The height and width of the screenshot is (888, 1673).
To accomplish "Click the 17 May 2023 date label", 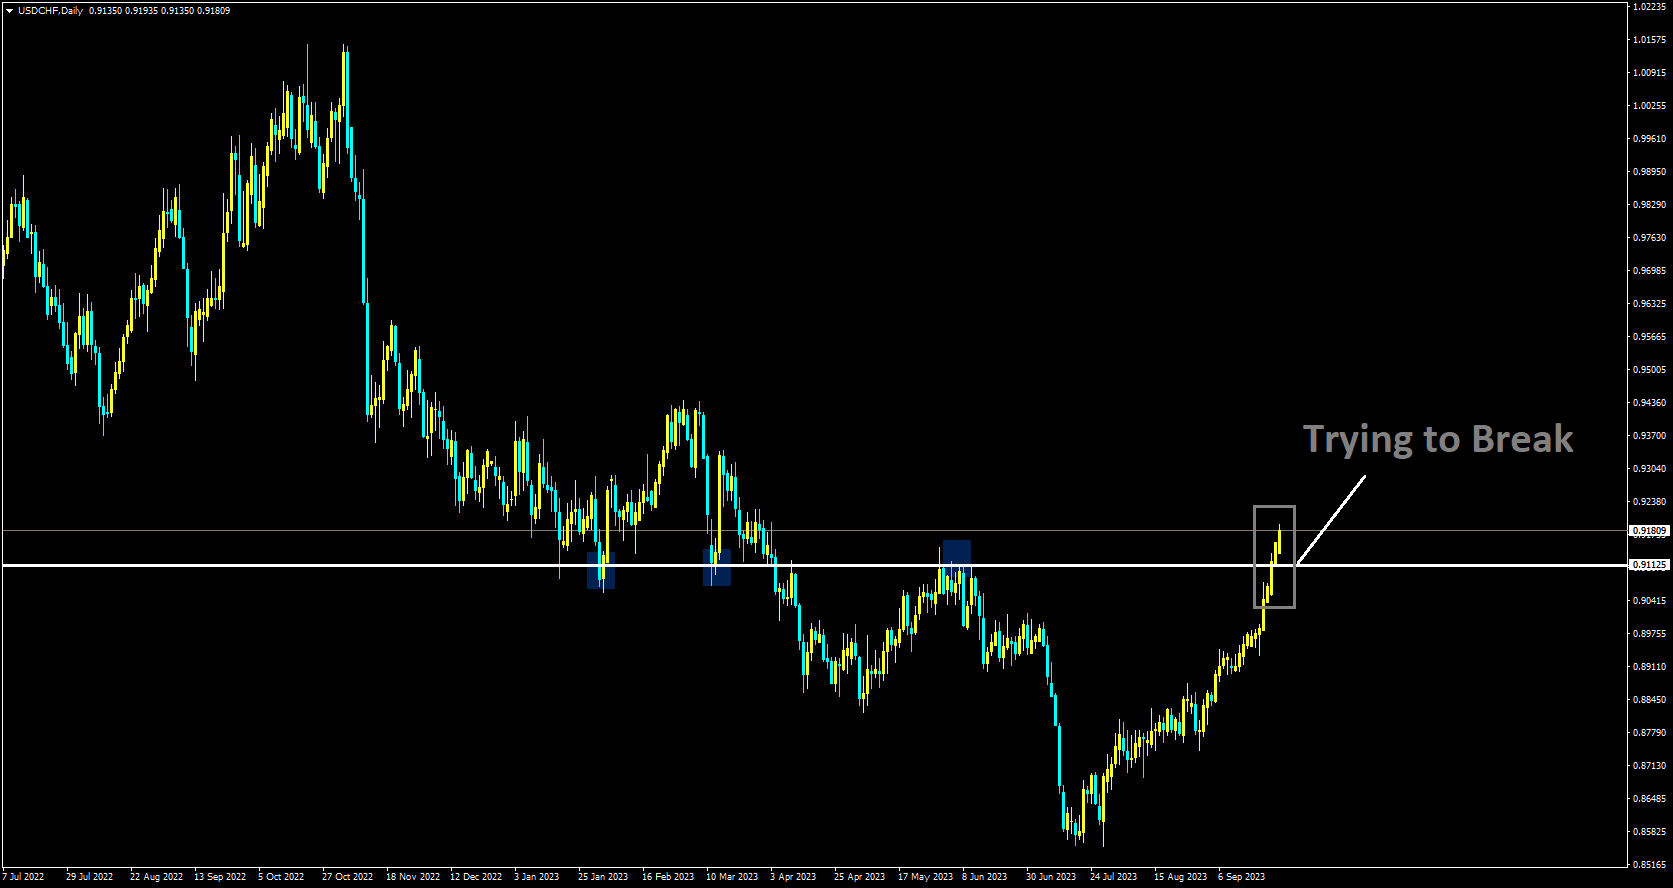I will [925, 877].
